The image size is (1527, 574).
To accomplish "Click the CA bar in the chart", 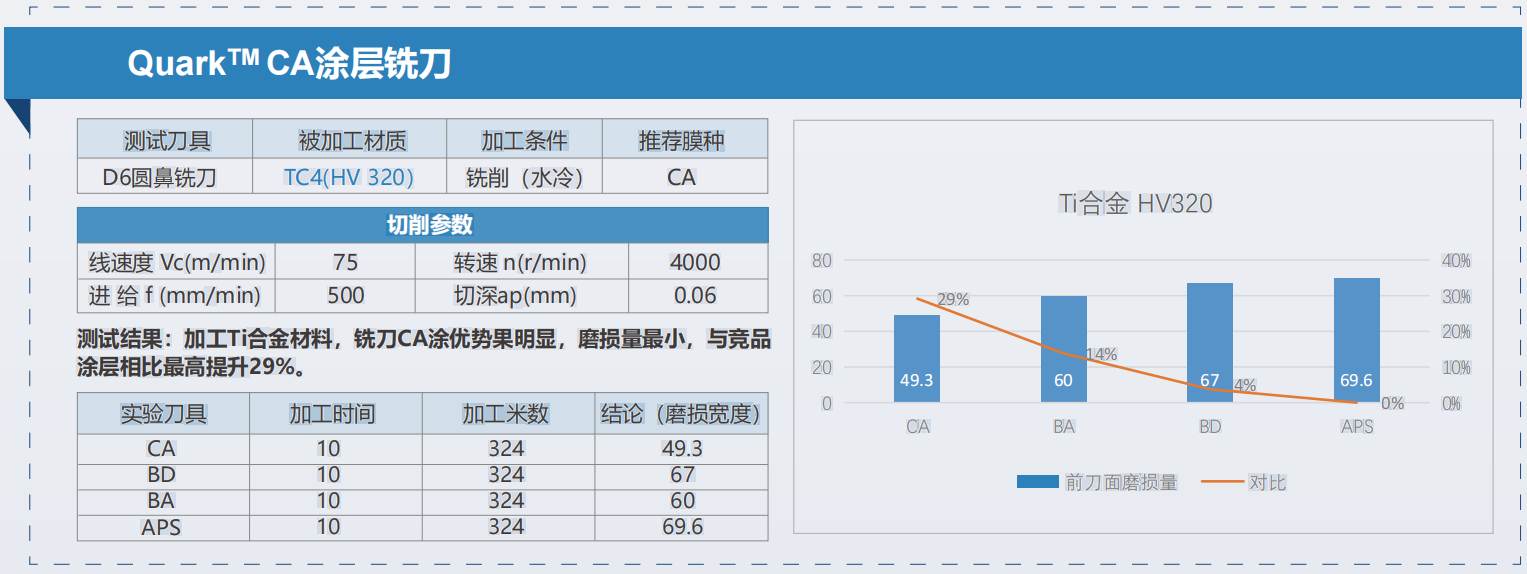I will (917, 359).
